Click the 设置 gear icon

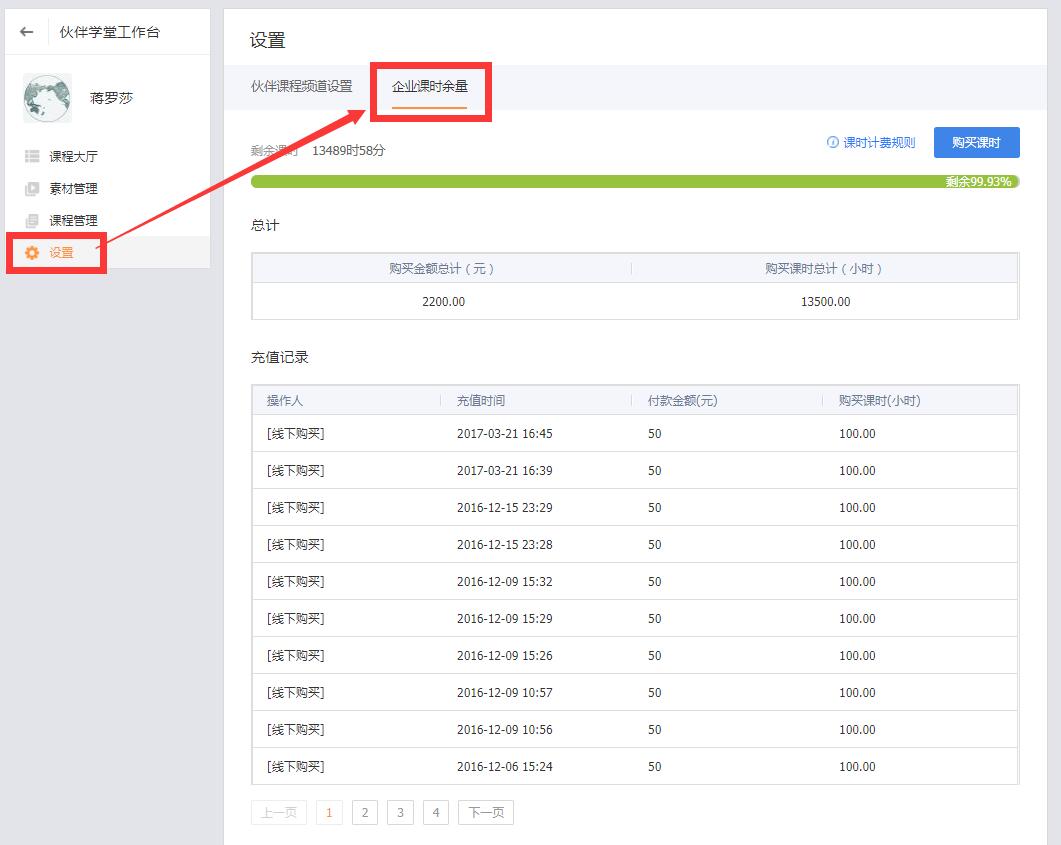coord(32,253)
